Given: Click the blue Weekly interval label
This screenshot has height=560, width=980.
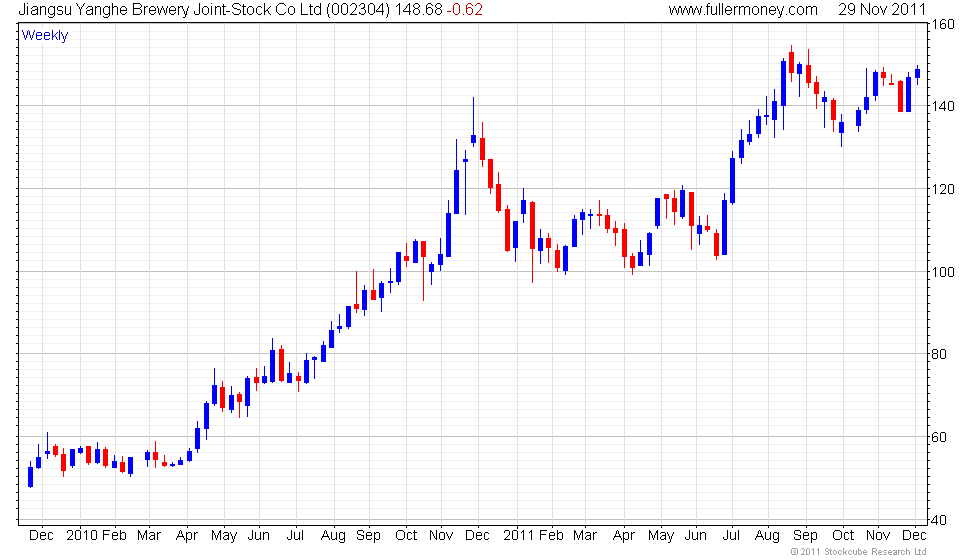Looking at the screenshot, I should click(45, 36).
